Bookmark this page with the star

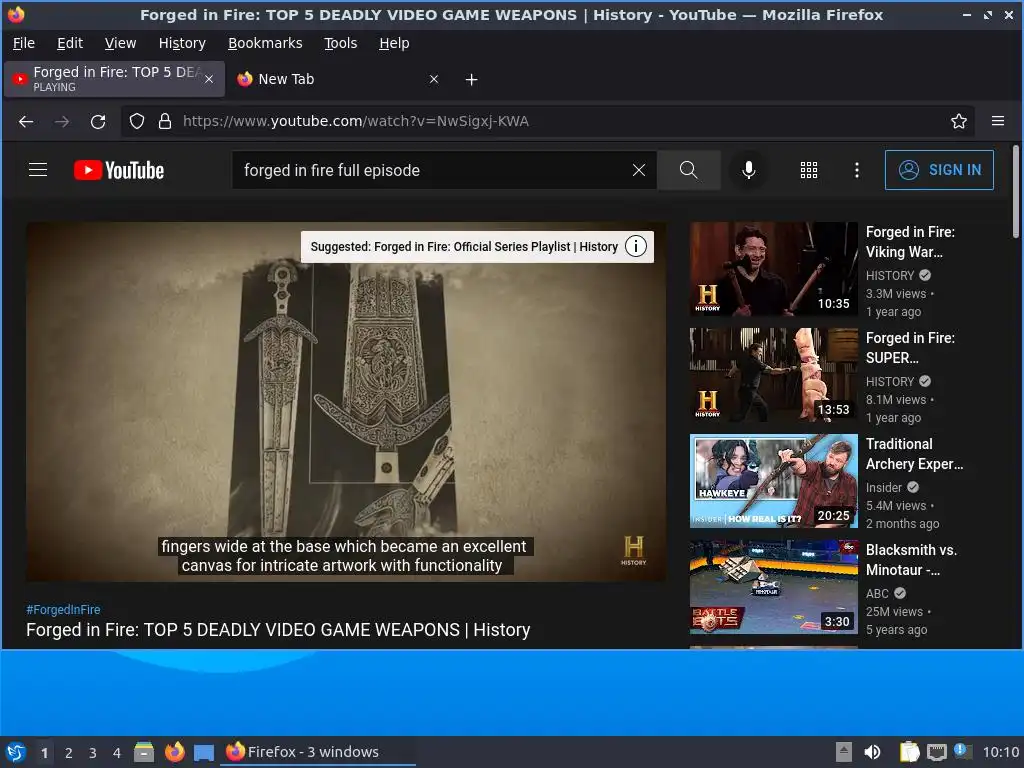tap(958, 121)
